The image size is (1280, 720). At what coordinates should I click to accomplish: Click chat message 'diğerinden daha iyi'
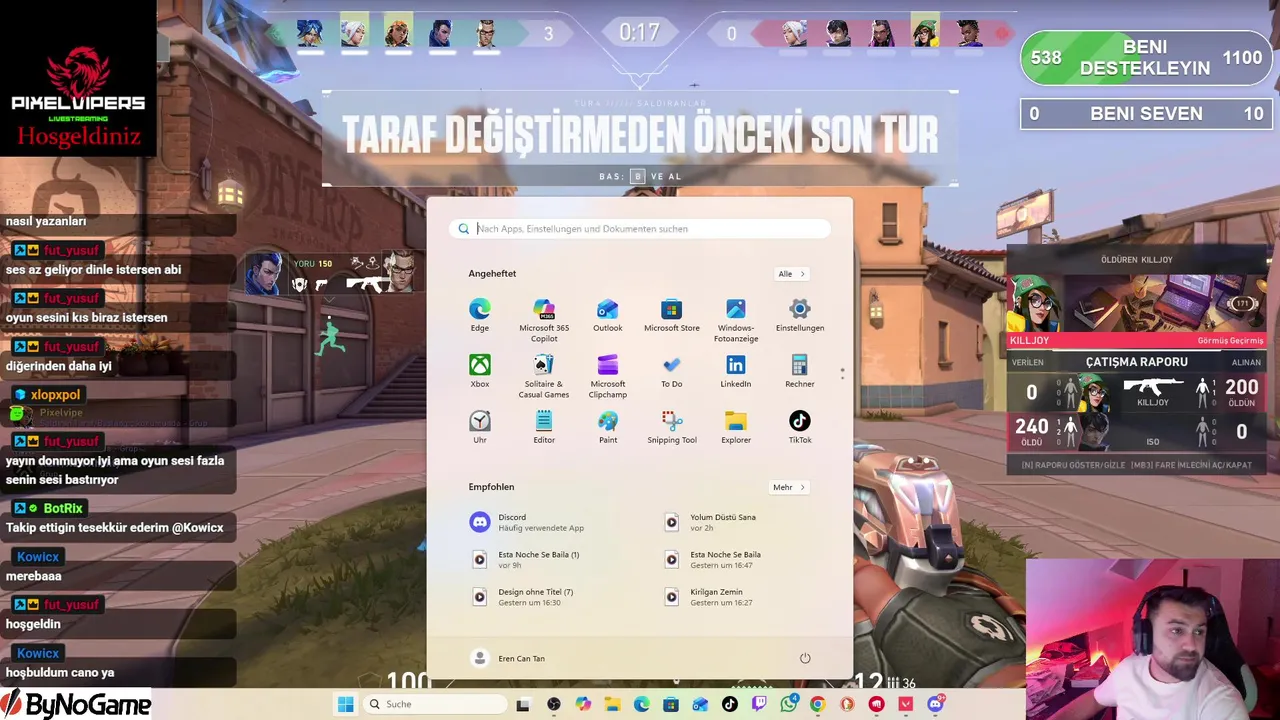pyautogui.click(x=58, y=366)
